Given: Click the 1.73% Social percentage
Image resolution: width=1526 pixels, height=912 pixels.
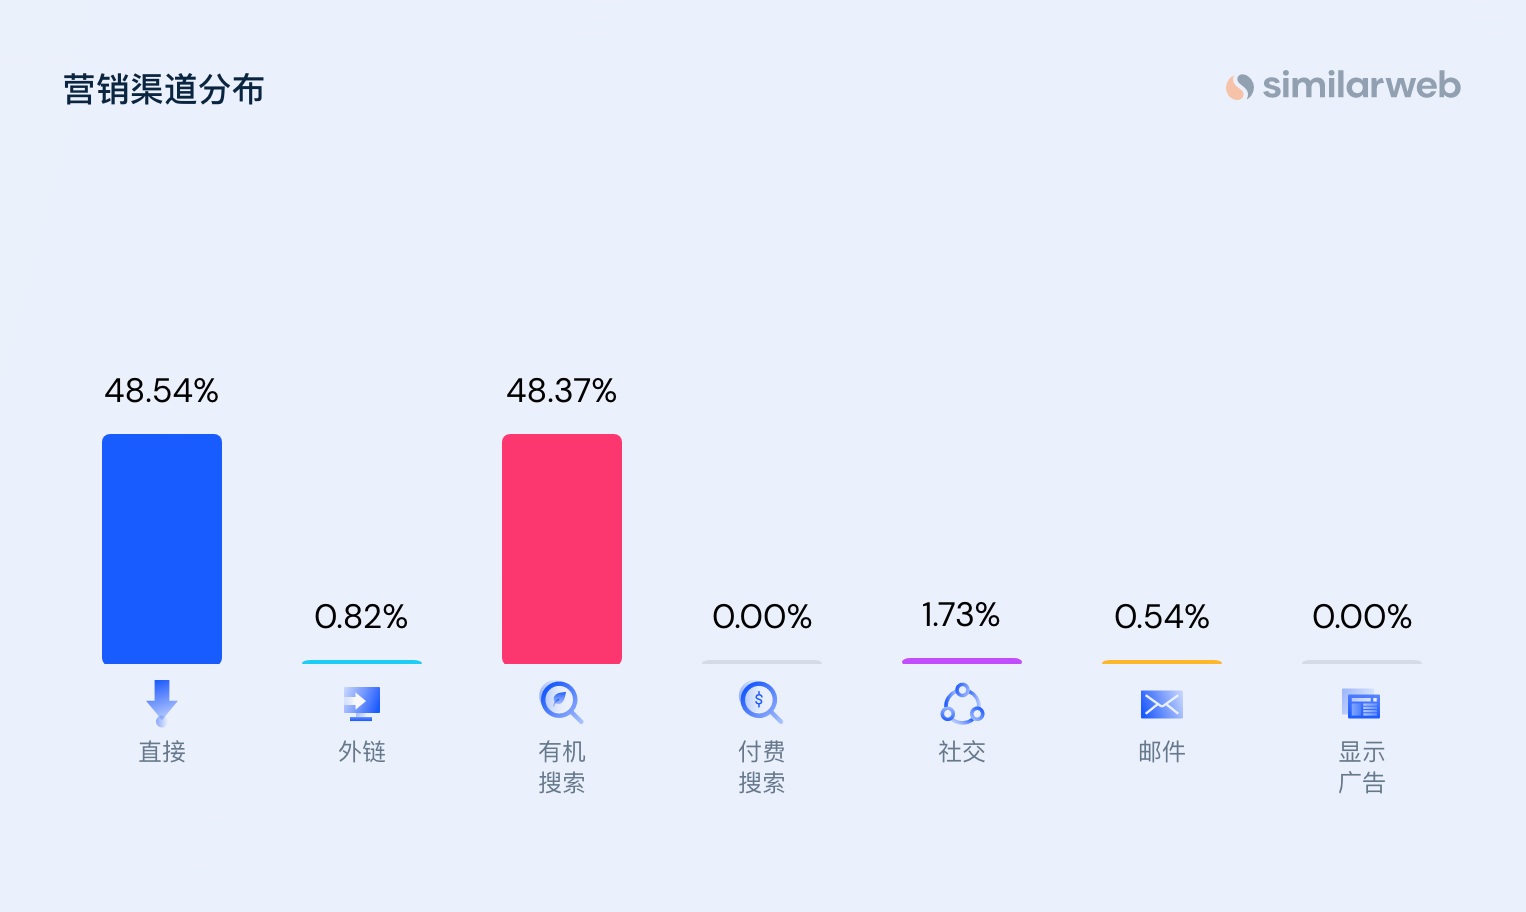Looking at the screenshot, I should (x=961, y=615).
